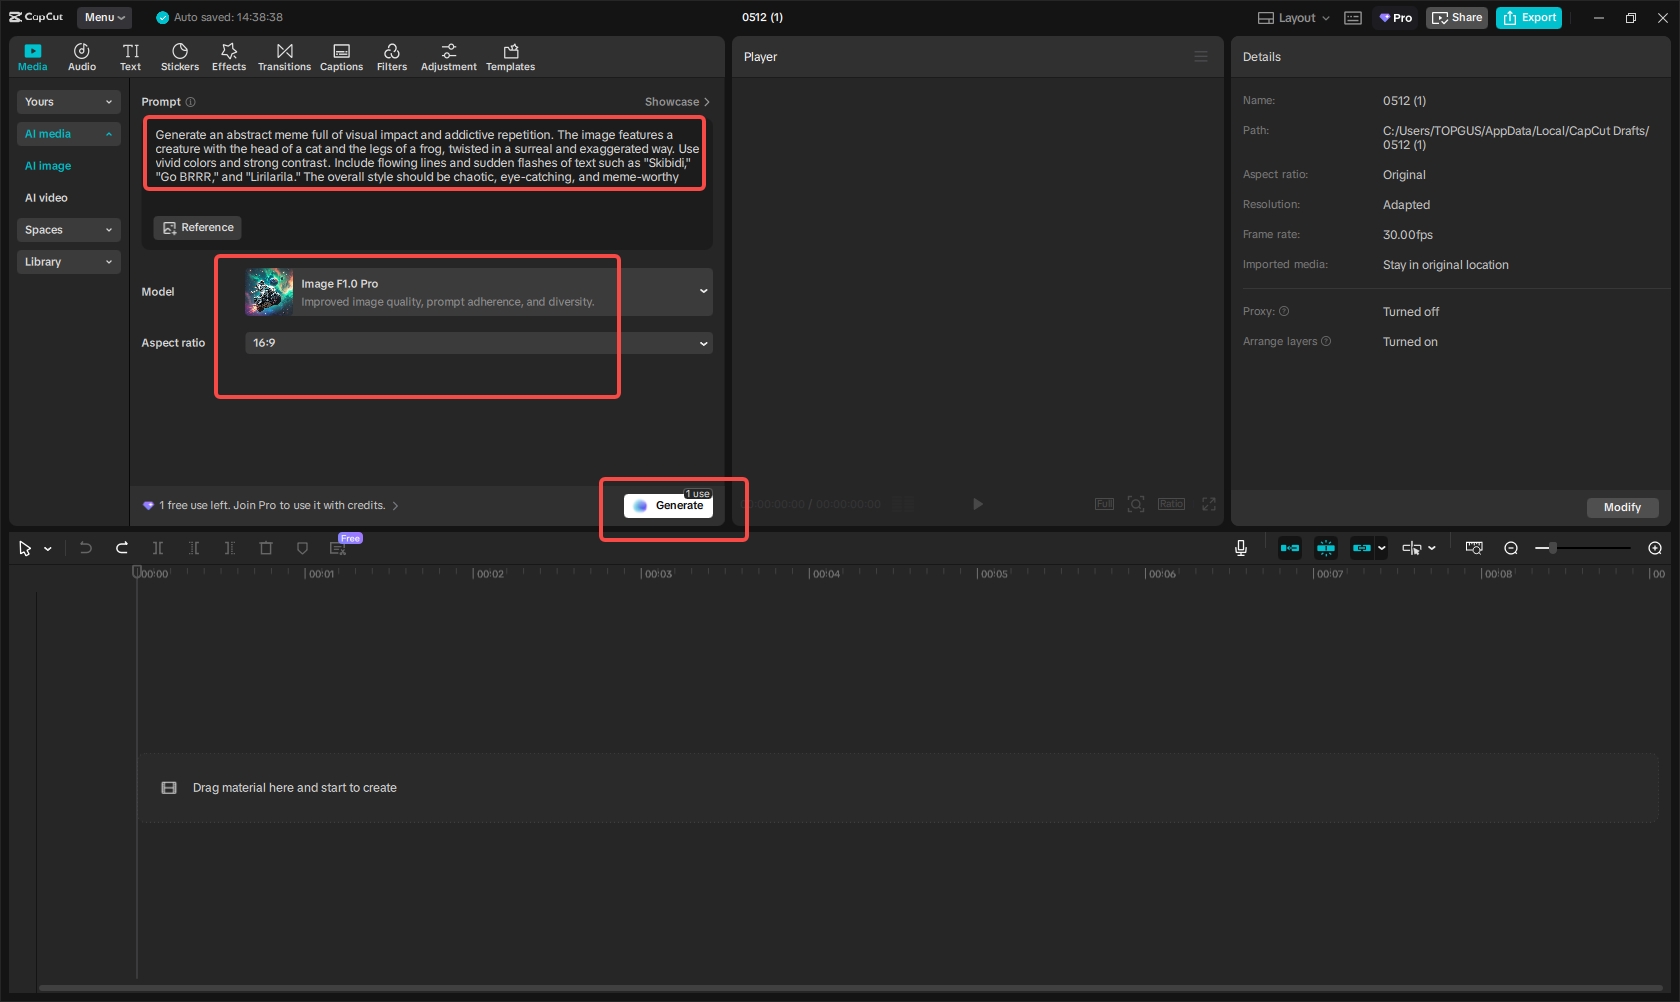Screen dimensions: 1680x1002
Task: Toggle the main track magnet
Action: [x=1290, y=548]
